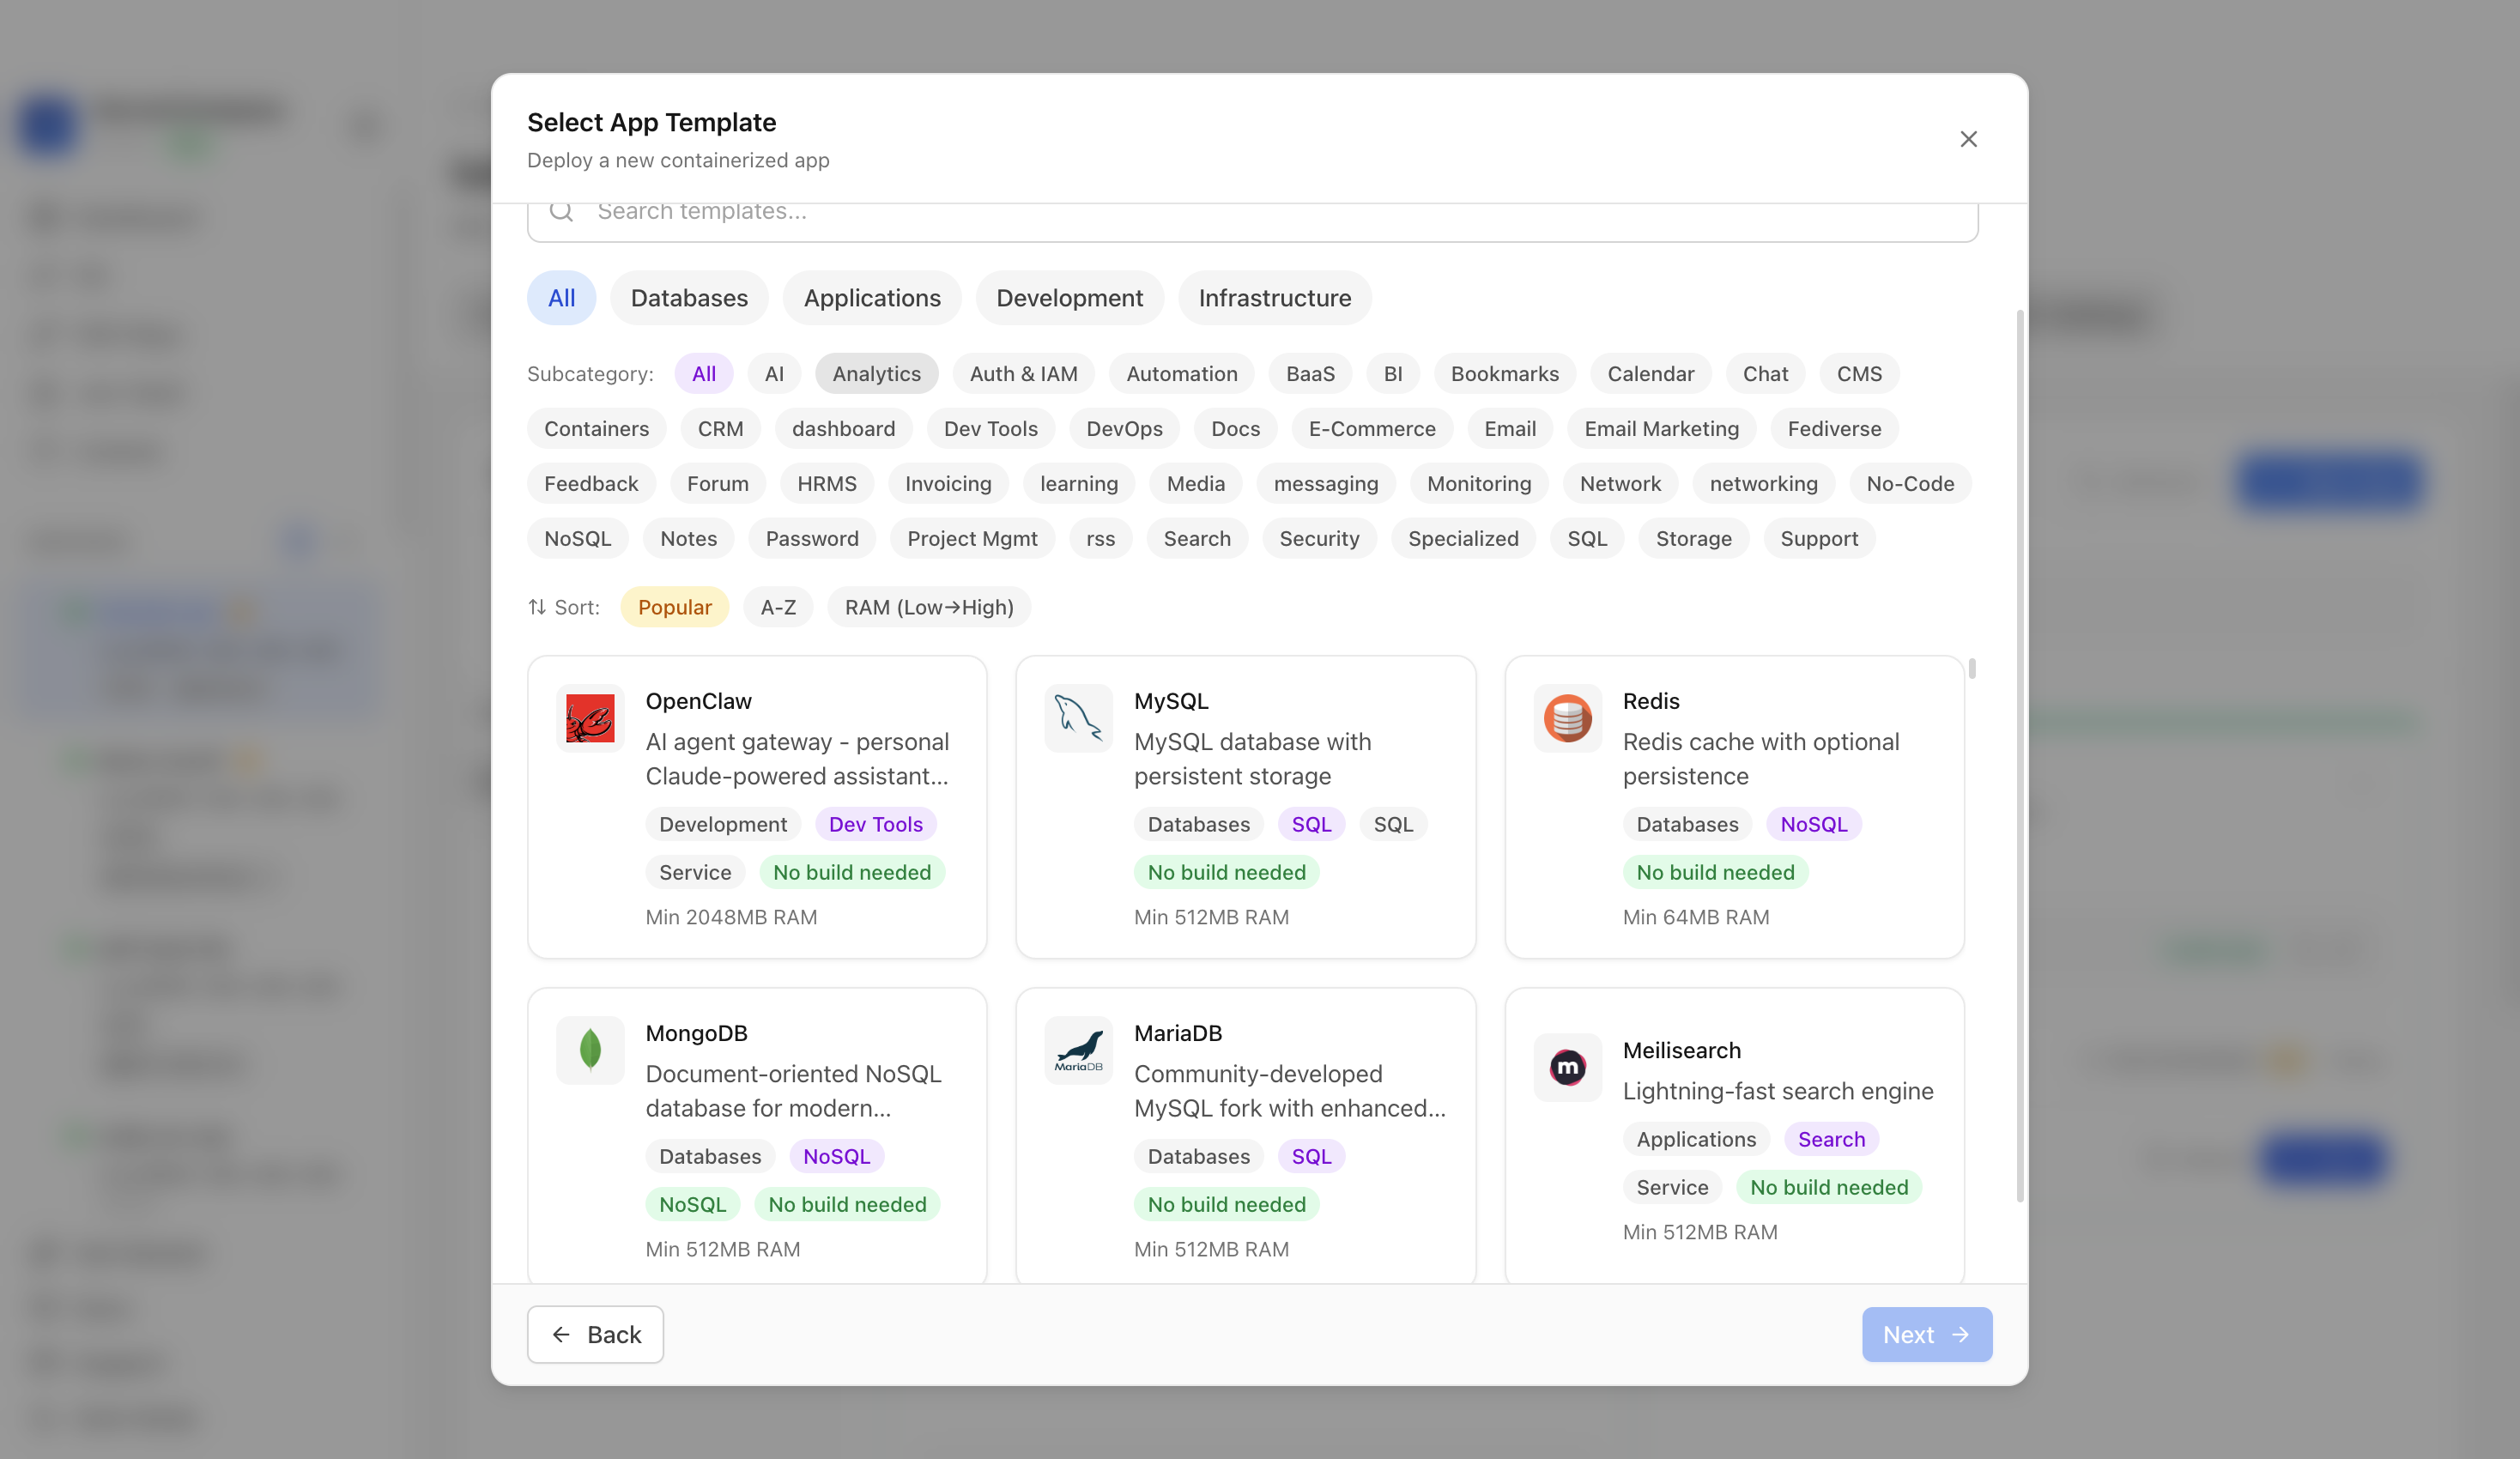The image size is (2520, 1459).
Task: Click the Search tag on Meilisearch card
Action: click(1830, 1139)
